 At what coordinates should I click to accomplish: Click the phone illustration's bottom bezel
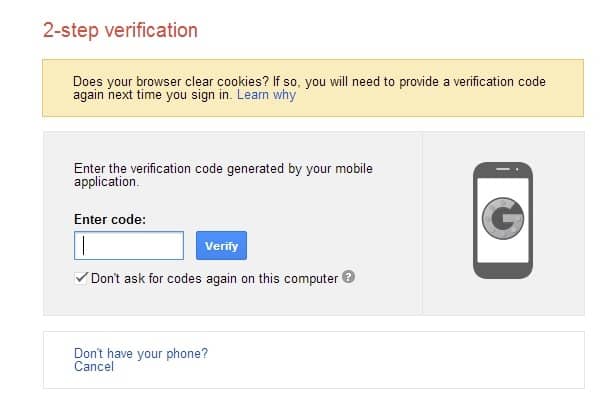[x=503, y=271]
